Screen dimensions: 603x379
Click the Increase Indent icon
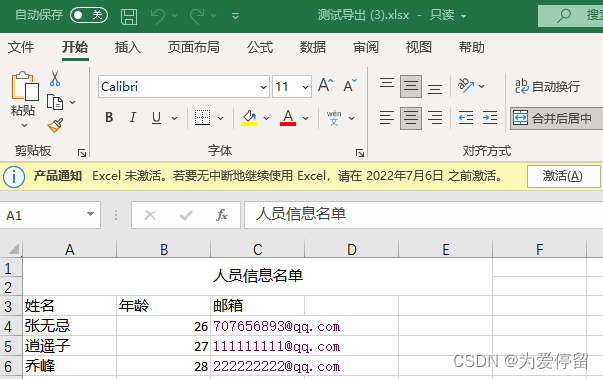coord(490,118)
